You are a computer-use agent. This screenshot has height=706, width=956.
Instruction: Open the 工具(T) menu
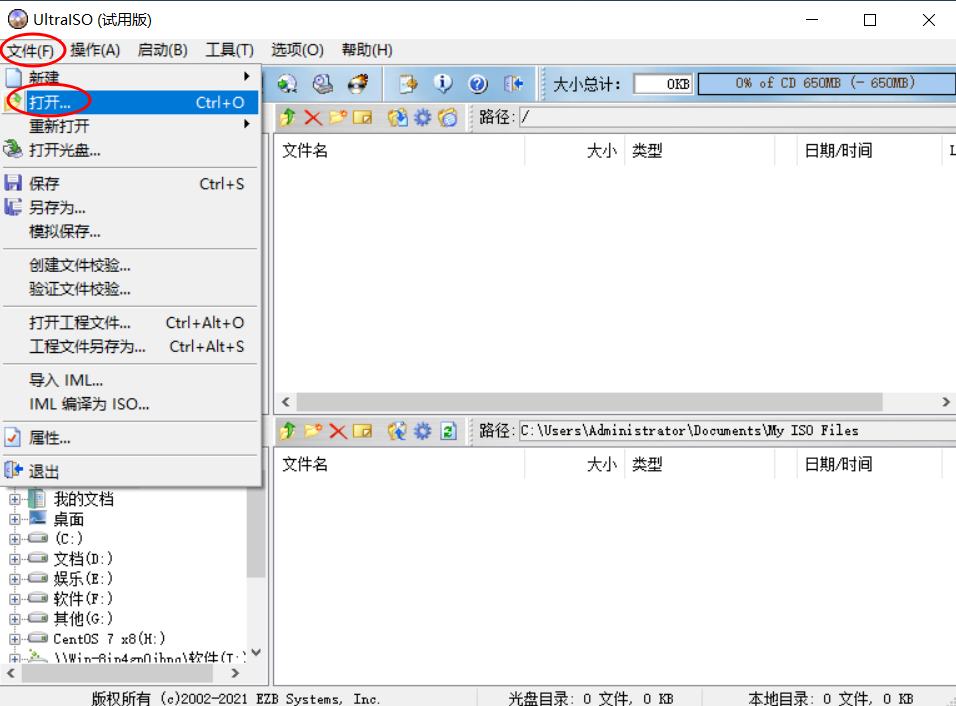point(229,50)
